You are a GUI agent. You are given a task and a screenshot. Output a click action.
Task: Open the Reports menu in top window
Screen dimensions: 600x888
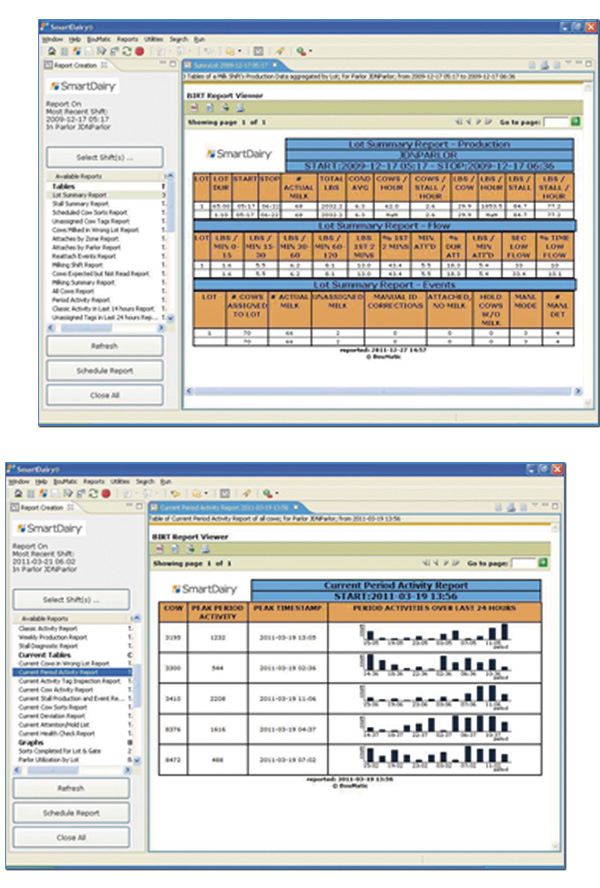(127, 40)
